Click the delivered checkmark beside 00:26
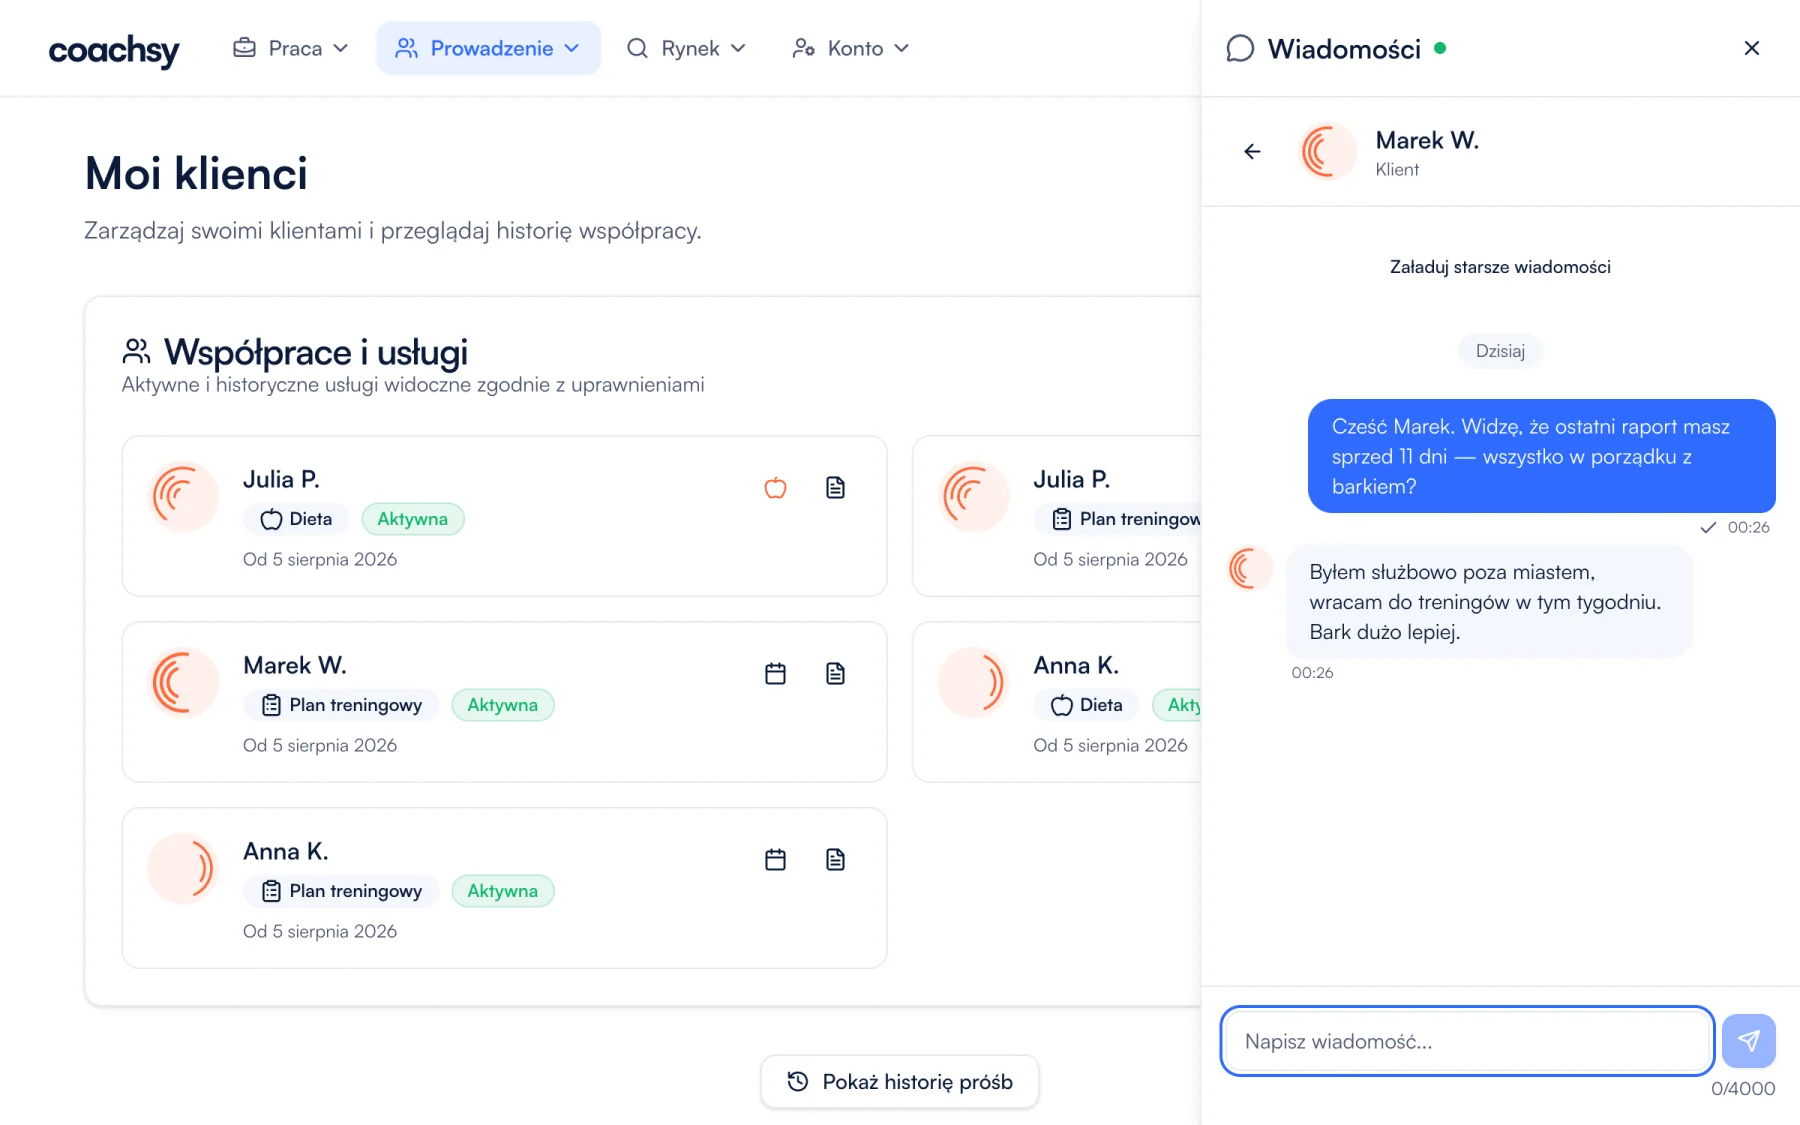The image size is (1800, 1125). coord(1708,527)
